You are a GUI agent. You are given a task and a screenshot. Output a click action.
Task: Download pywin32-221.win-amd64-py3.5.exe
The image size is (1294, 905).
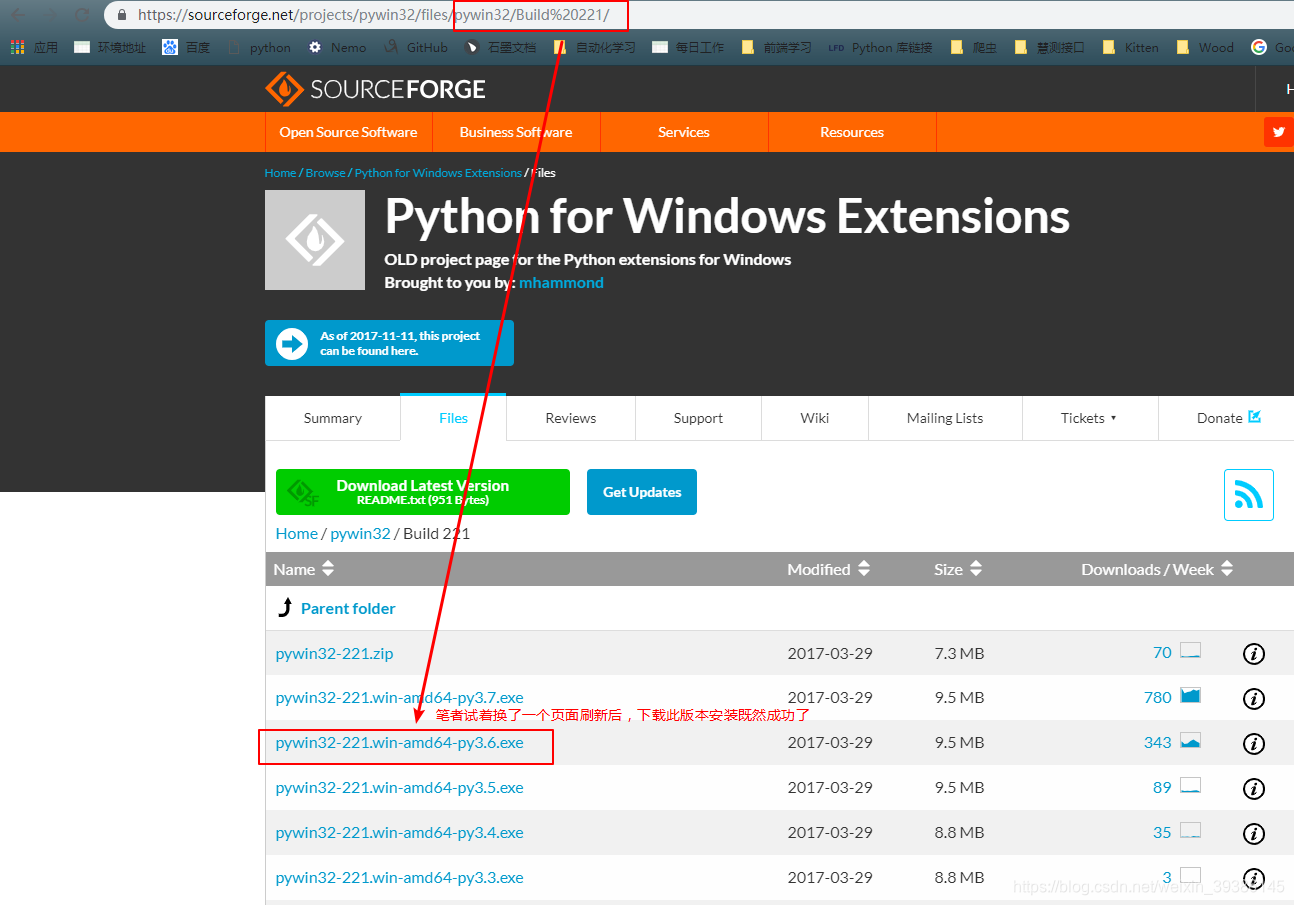(x=400, y=788)
